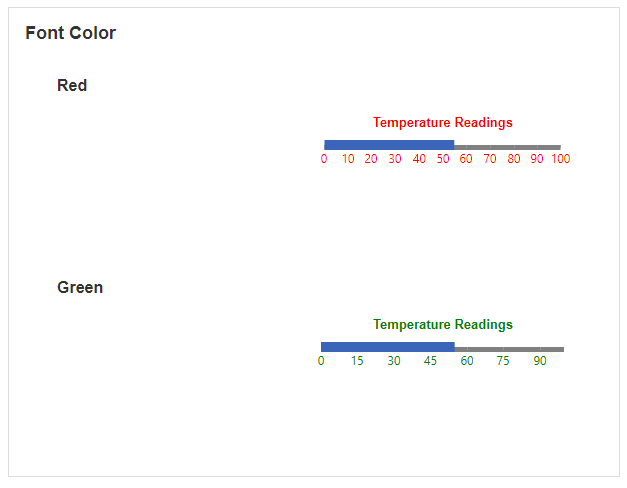Image resolution: width=627 pixels, height=488 pixels.
Task: Click green axis label 30
Action: 394,361
